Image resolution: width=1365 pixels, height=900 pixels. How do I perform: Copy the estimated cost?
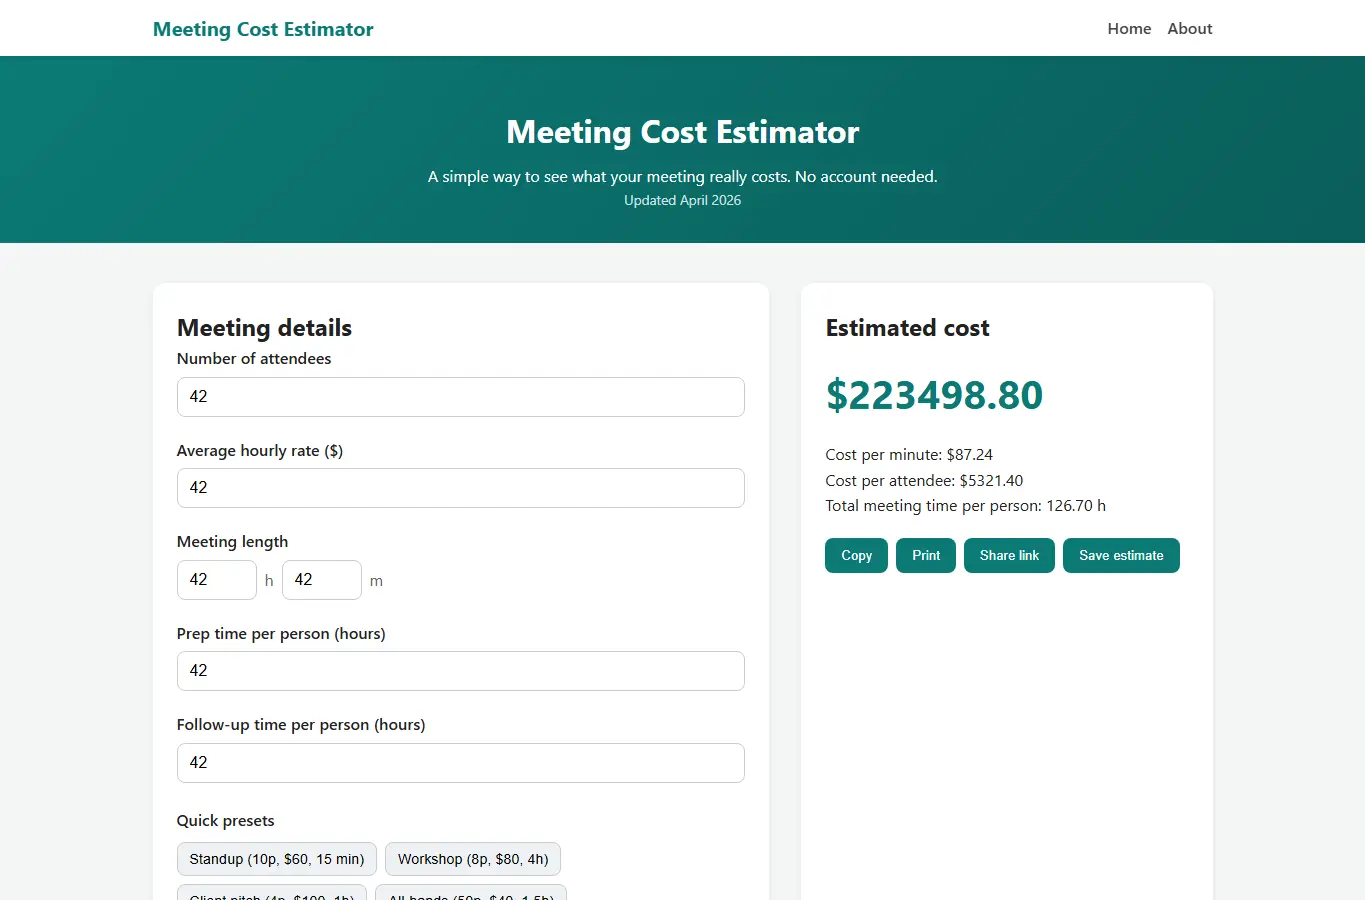point(856,556)
